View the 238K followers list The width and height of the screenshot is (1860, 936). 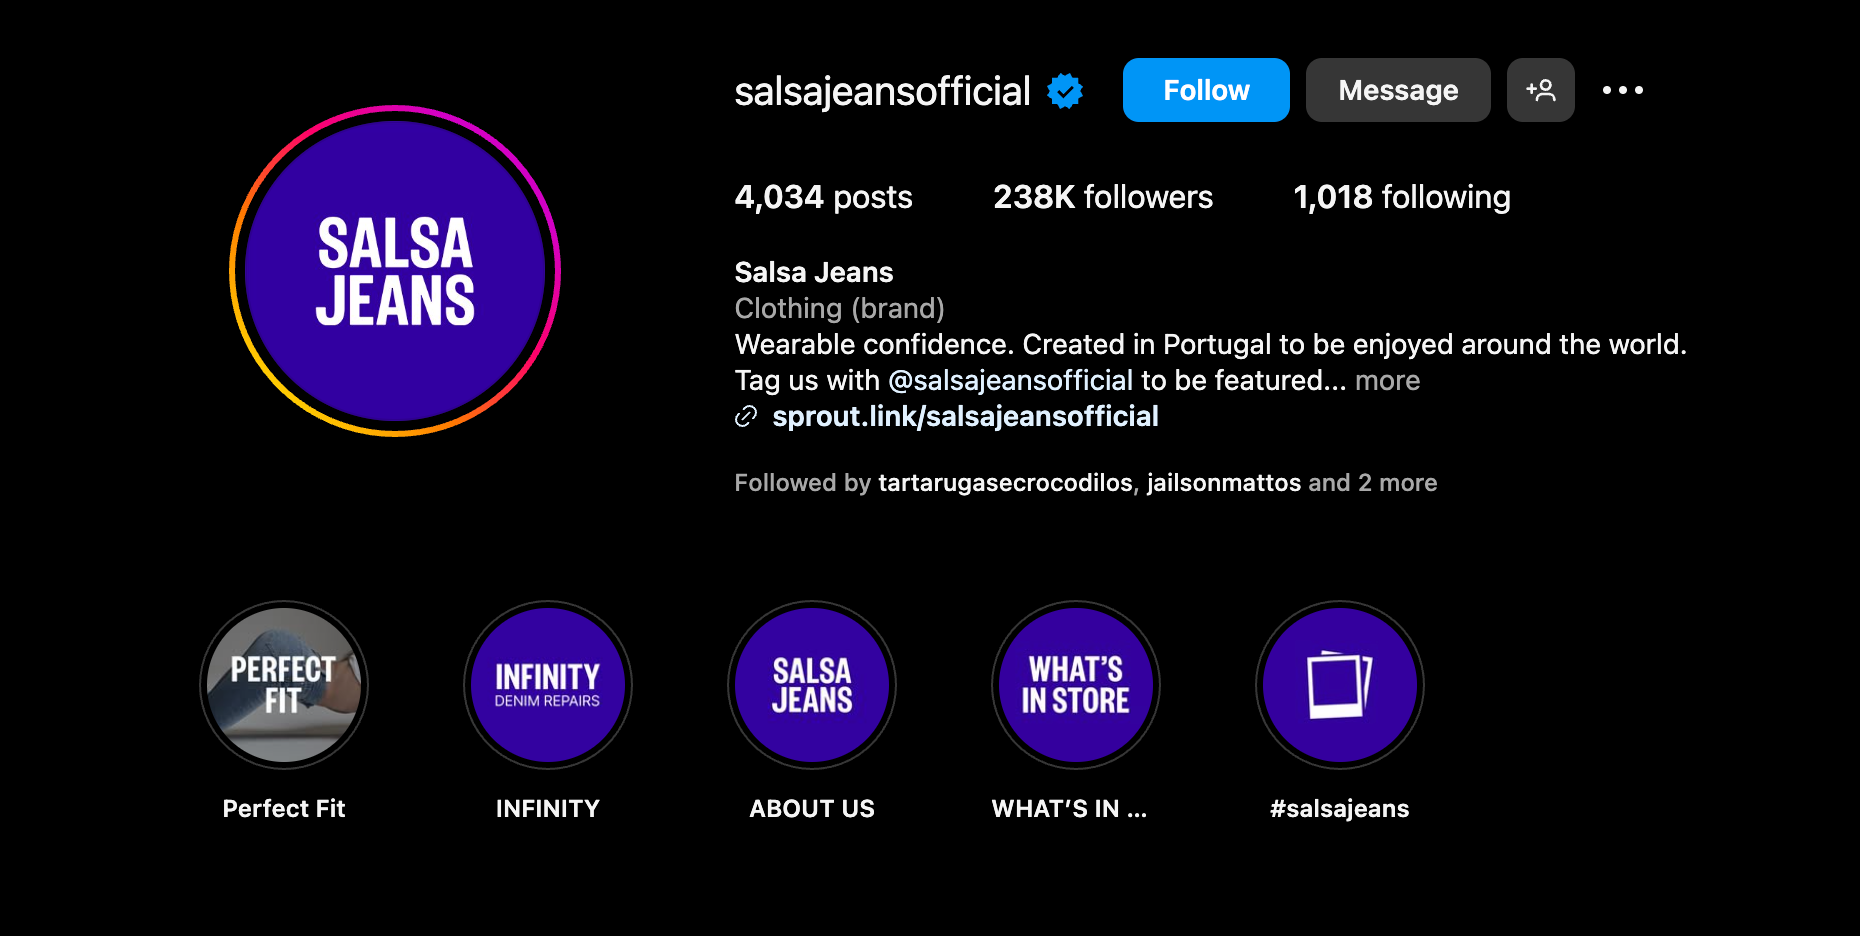coord(1103,197)
